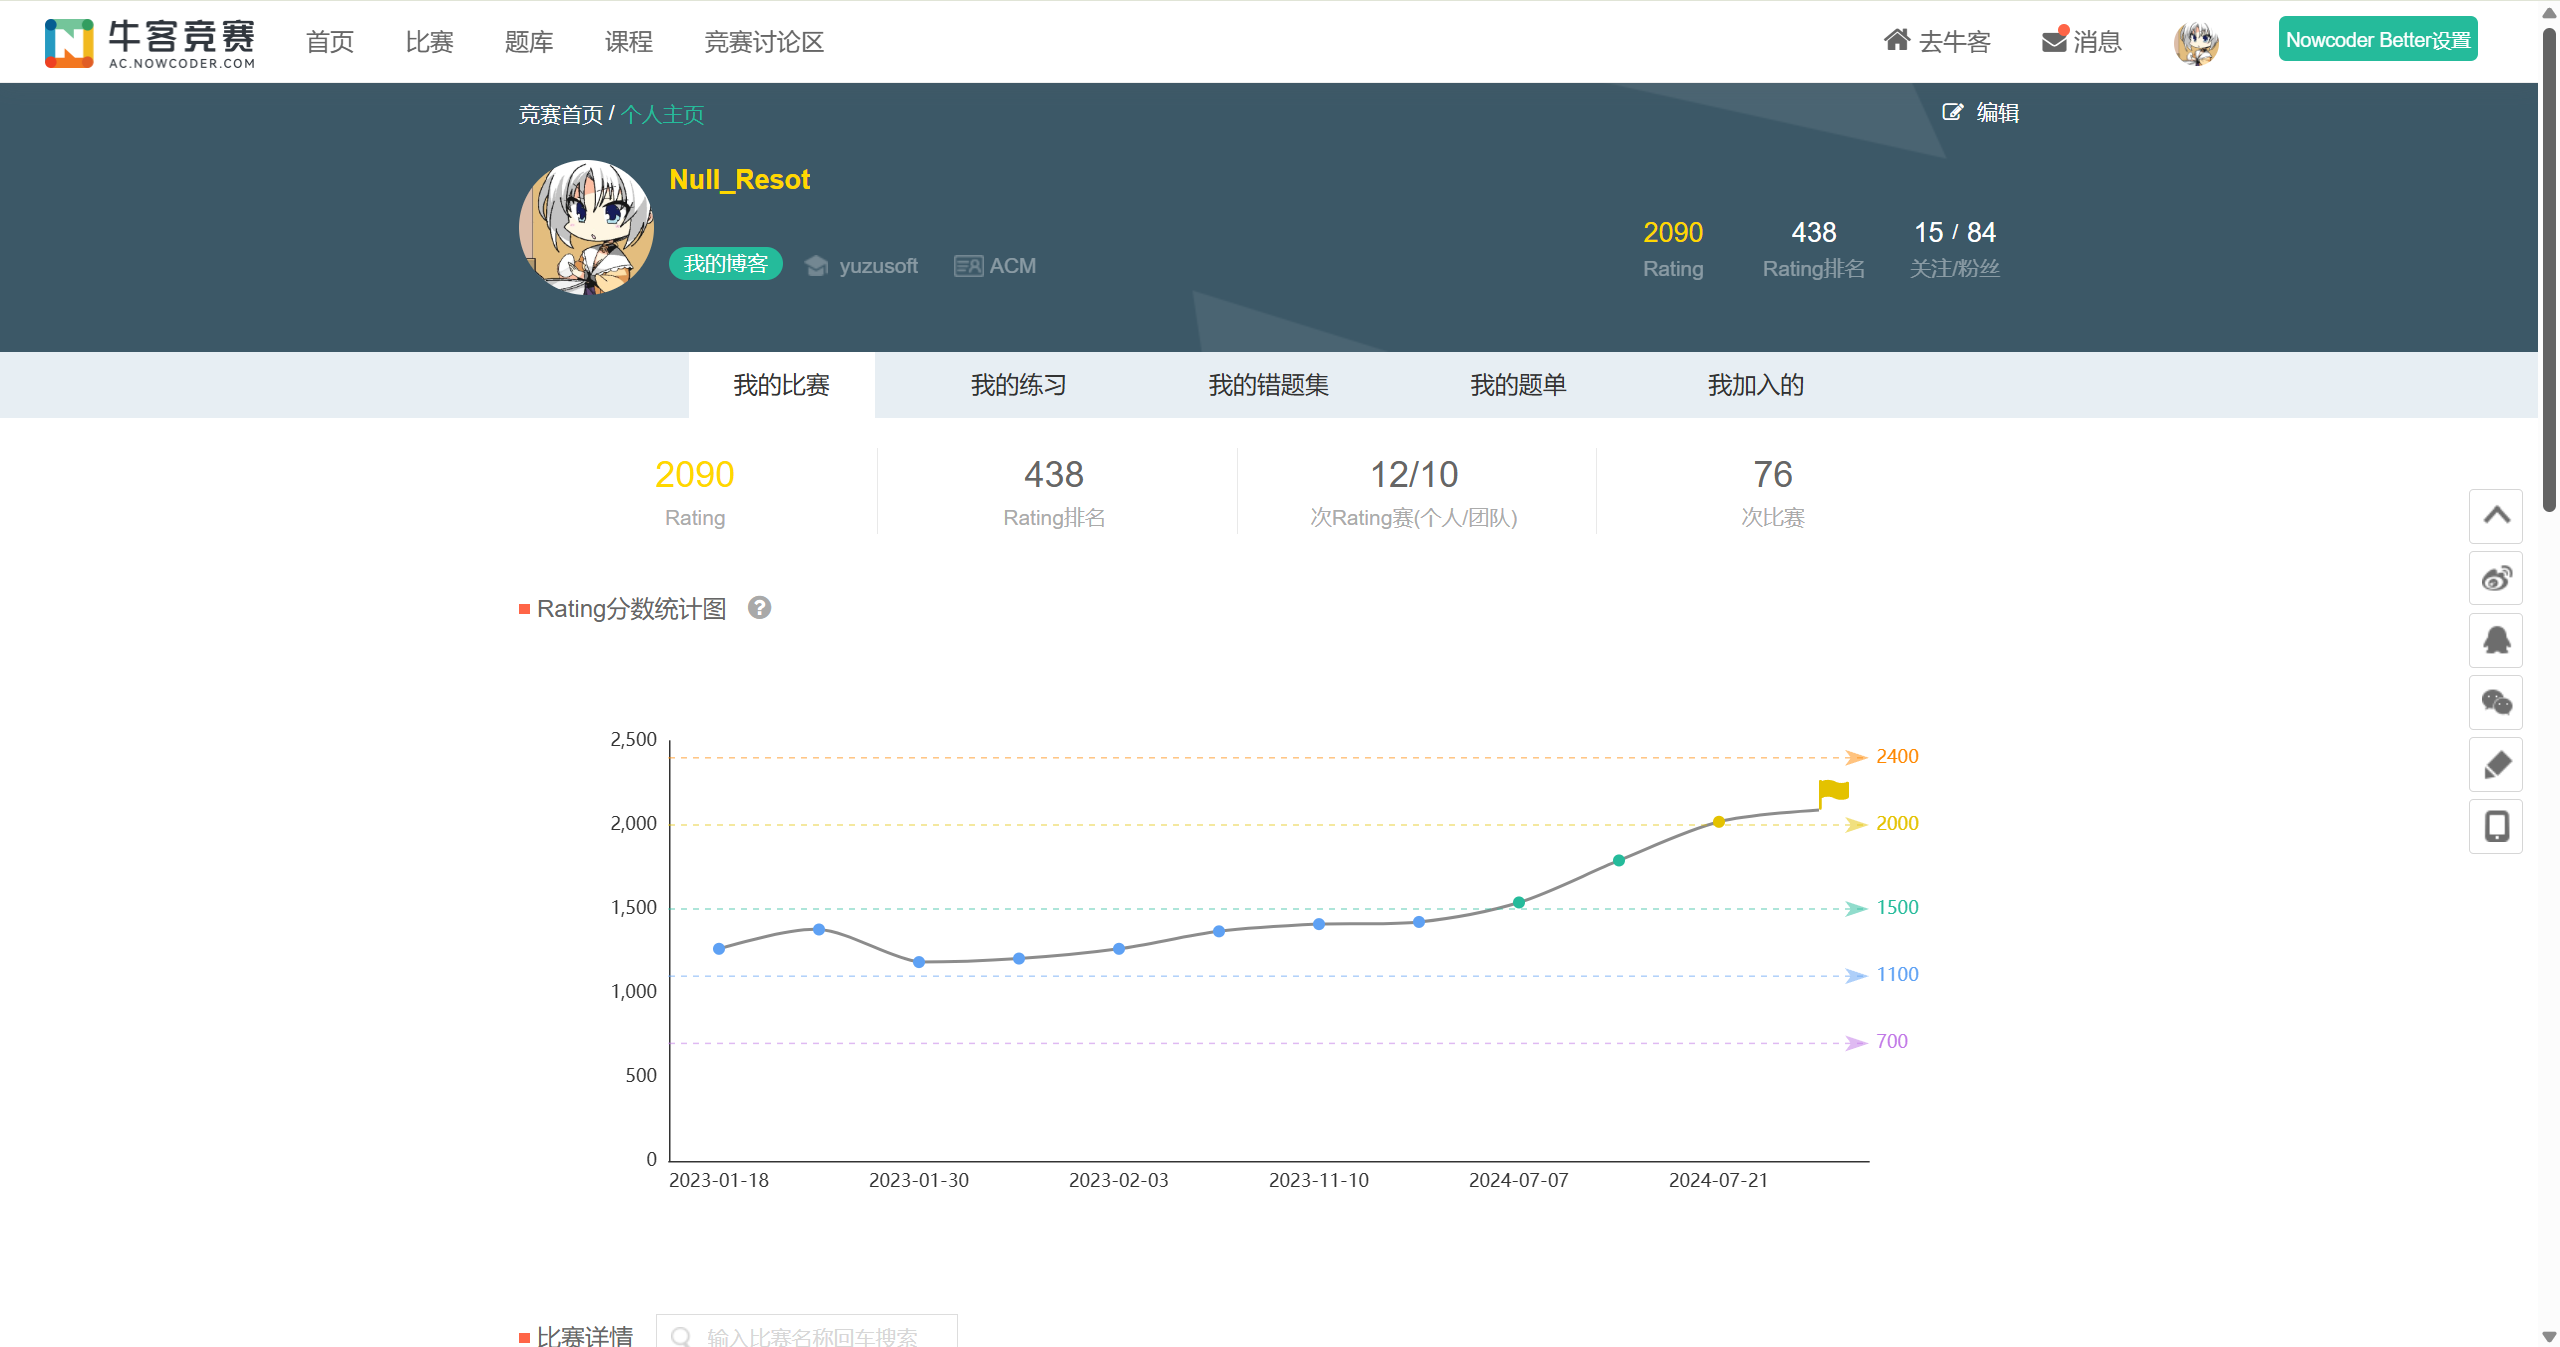Open the 我的错题集 tab
This screenshot has width=2560, height=1347.
(1268, 385)
